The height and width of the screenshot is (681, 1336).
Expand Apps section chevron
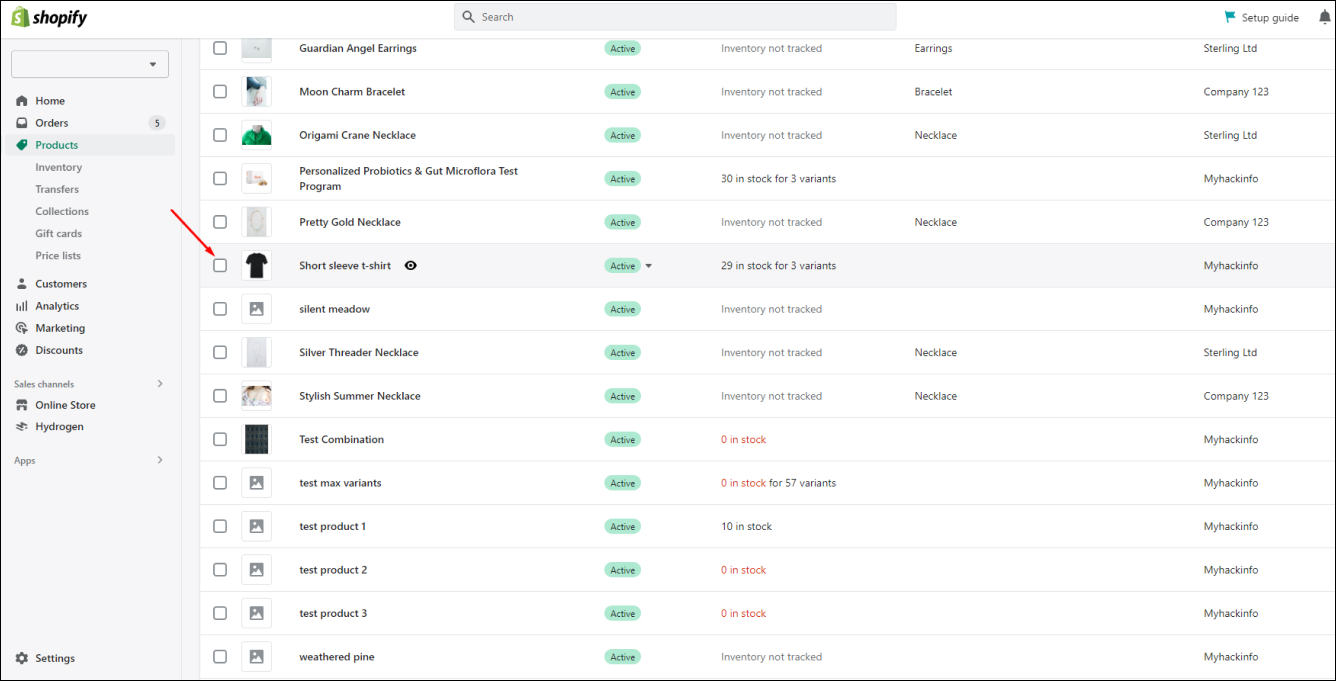click(160, 460)
